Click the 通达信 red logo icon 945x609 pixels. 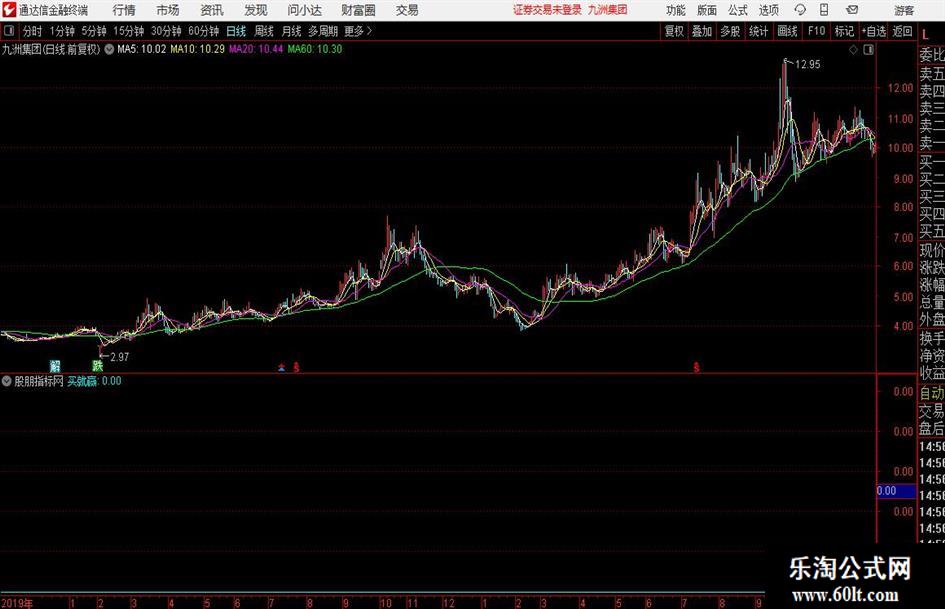coord(9,10)
